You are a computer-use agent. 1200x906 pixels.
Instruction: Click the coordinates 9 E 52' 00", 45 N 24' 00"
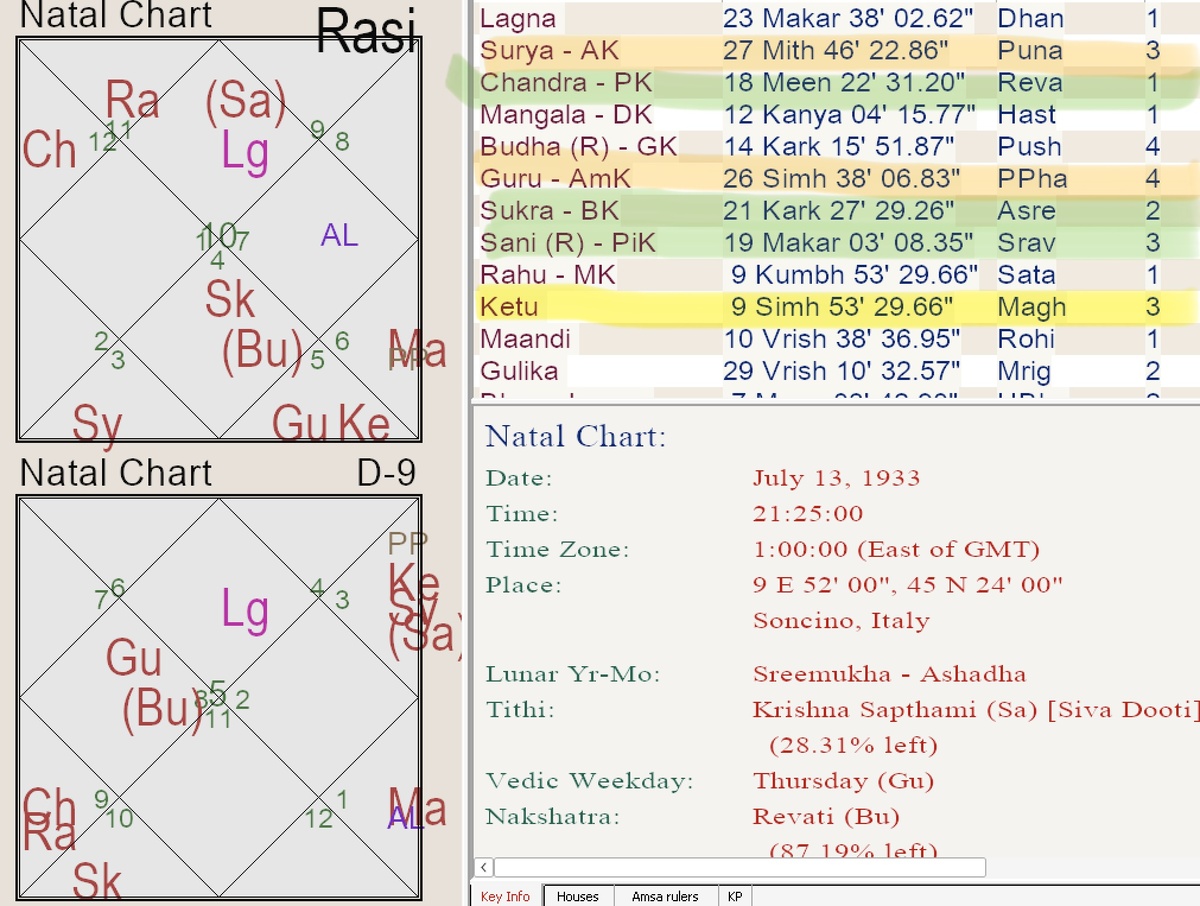click(908, 584)
